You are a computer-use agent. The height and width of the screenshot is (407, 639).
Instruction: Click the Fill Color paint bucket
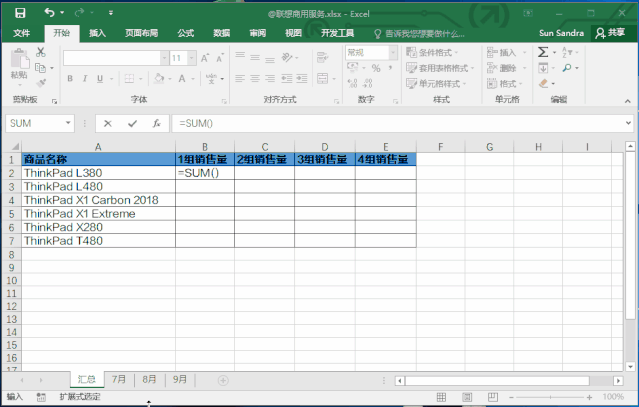(159, 79)
